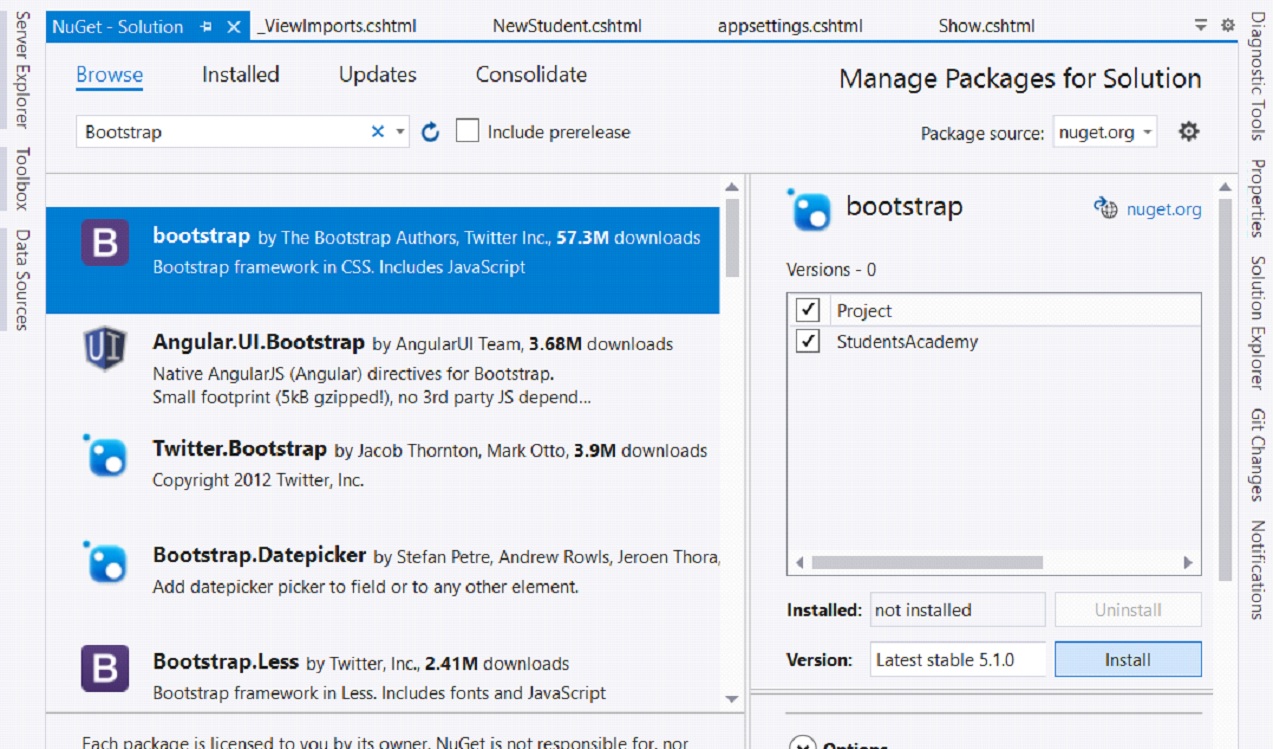Click the Bootstrap.Less package icon
Viewport: 1273px width, 749px height.
(105, 668)
